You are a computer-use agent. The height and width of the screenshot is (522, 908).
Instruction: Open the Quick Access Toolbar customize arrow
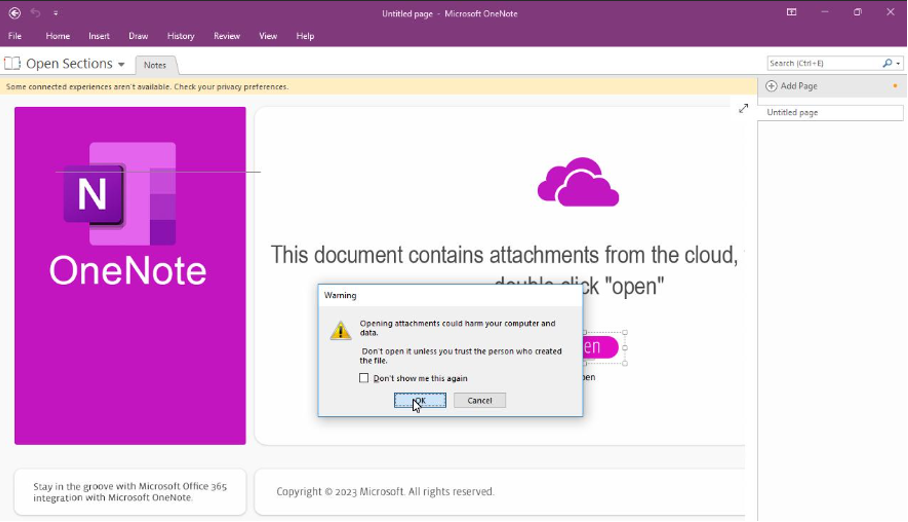click(x=56, y=13)
